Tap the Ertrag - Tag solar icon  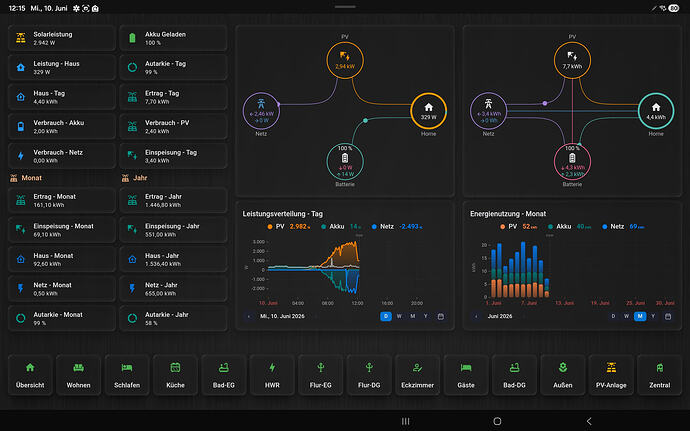coord(132,97)
